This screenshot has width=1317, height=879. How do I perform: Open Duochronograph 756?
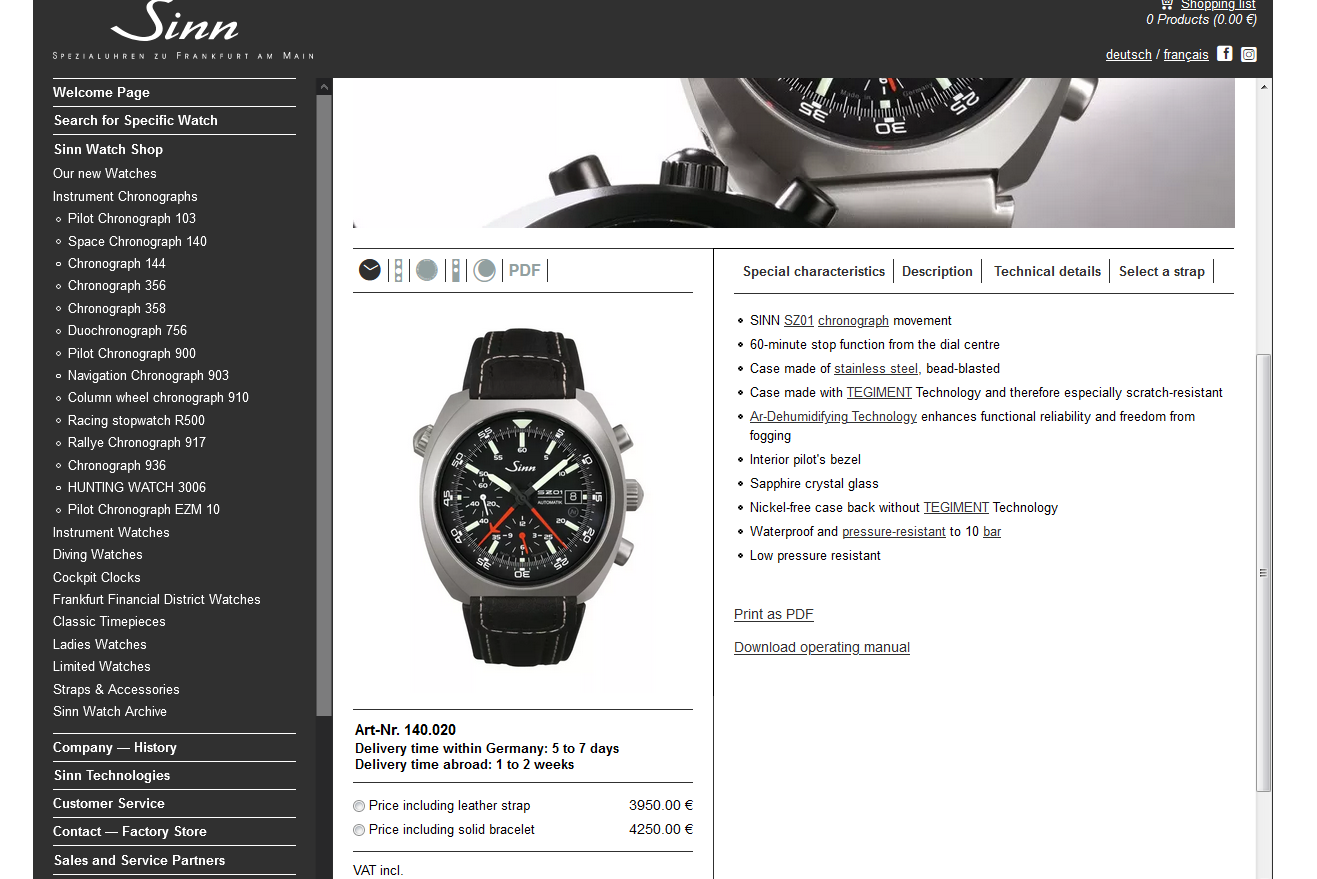coord(127,330)
